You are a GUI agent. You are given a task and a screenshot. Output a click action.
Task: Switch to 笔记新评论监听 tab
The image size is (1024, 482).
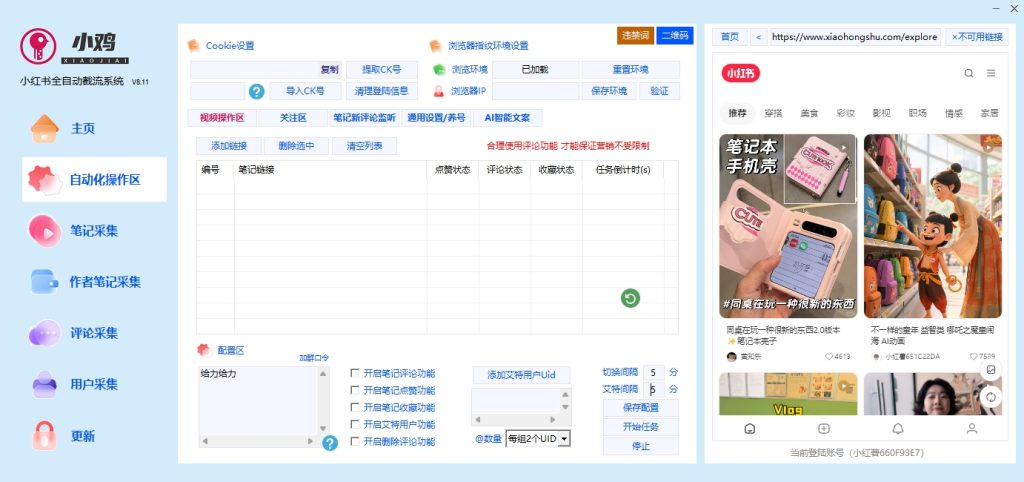pos(364,118)
